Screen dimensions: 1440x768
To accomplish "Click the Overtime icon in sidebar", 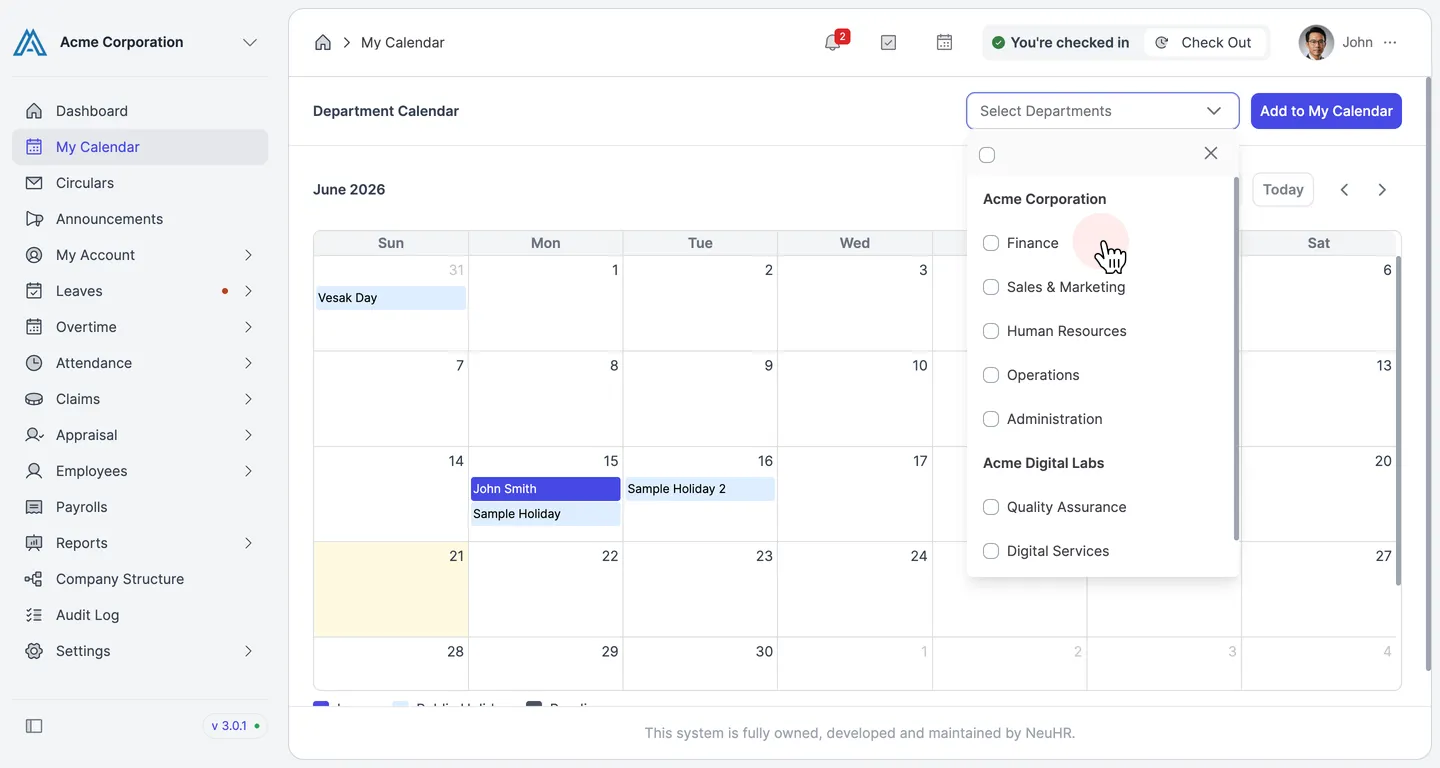I will pos(34,327).
